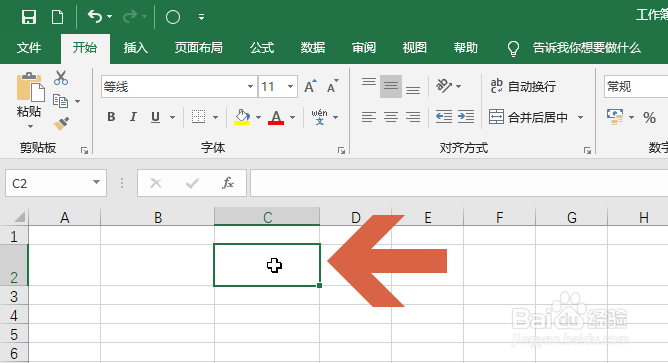Open the font size 11 dropdown

click(290, 86)
